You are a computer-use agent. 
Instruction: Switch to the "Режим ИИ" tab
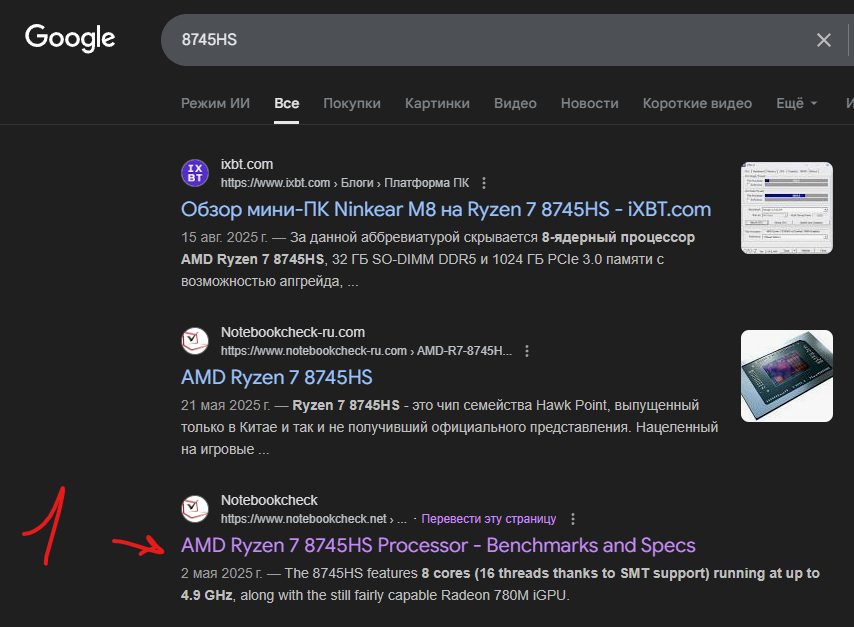point(215,103)
